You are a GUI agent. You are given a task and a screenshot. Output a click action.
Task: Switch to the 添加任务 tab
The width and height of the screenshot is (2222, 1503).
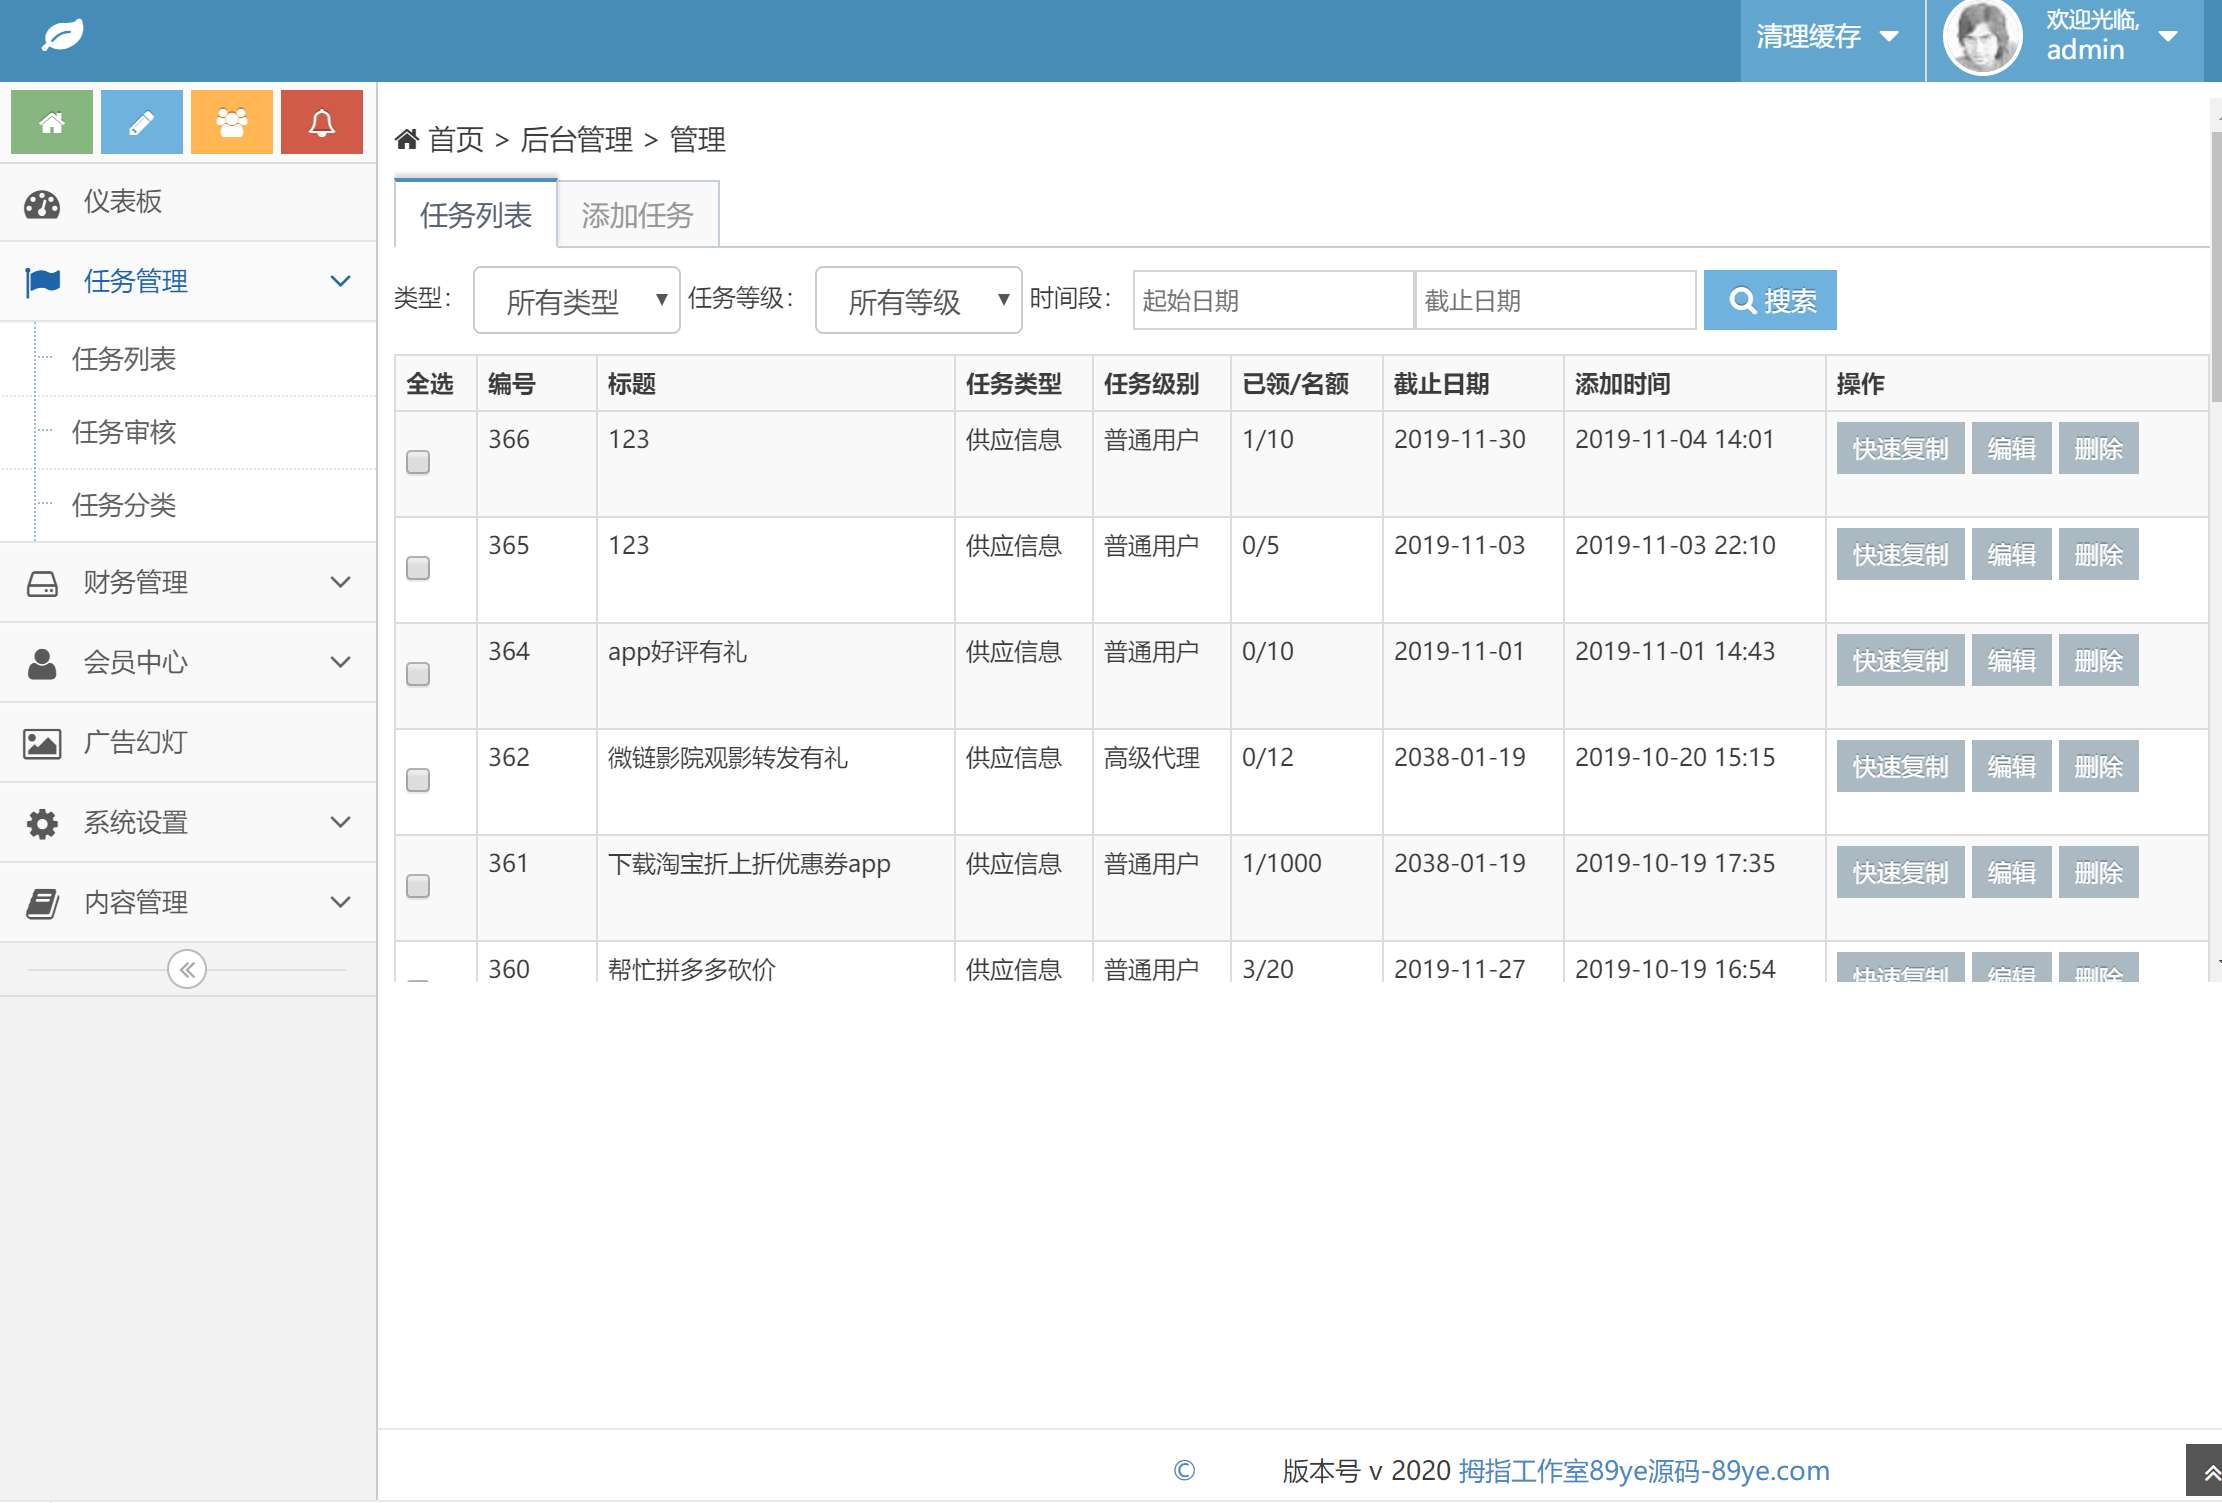638,215
